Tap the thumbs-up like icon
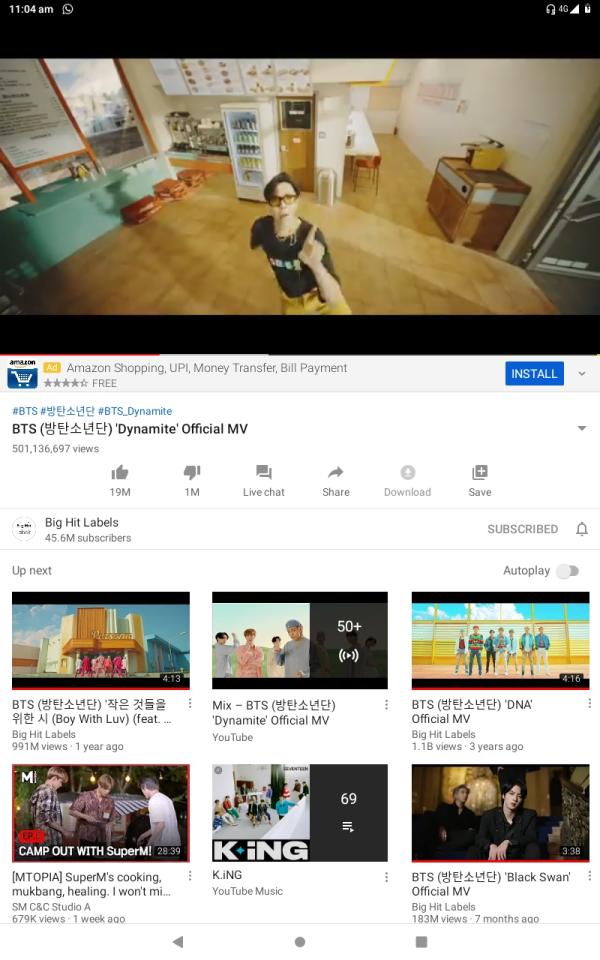Screen dimensions: 600x960 pyautogui.click(x=120, y=472)
